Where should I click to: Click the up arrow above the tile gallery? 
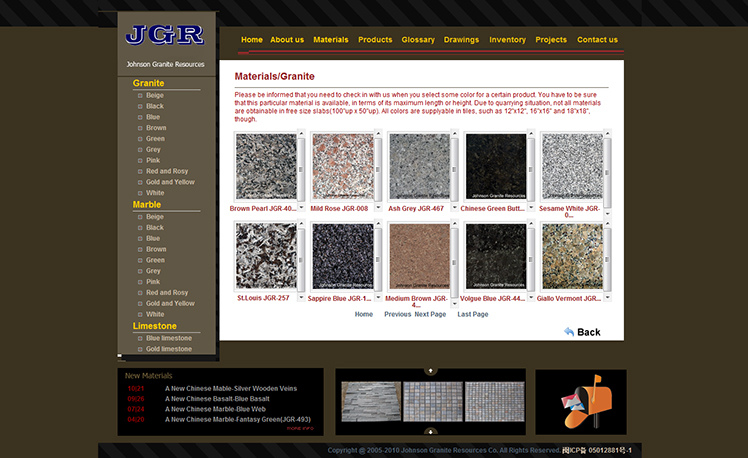(431, 371)
